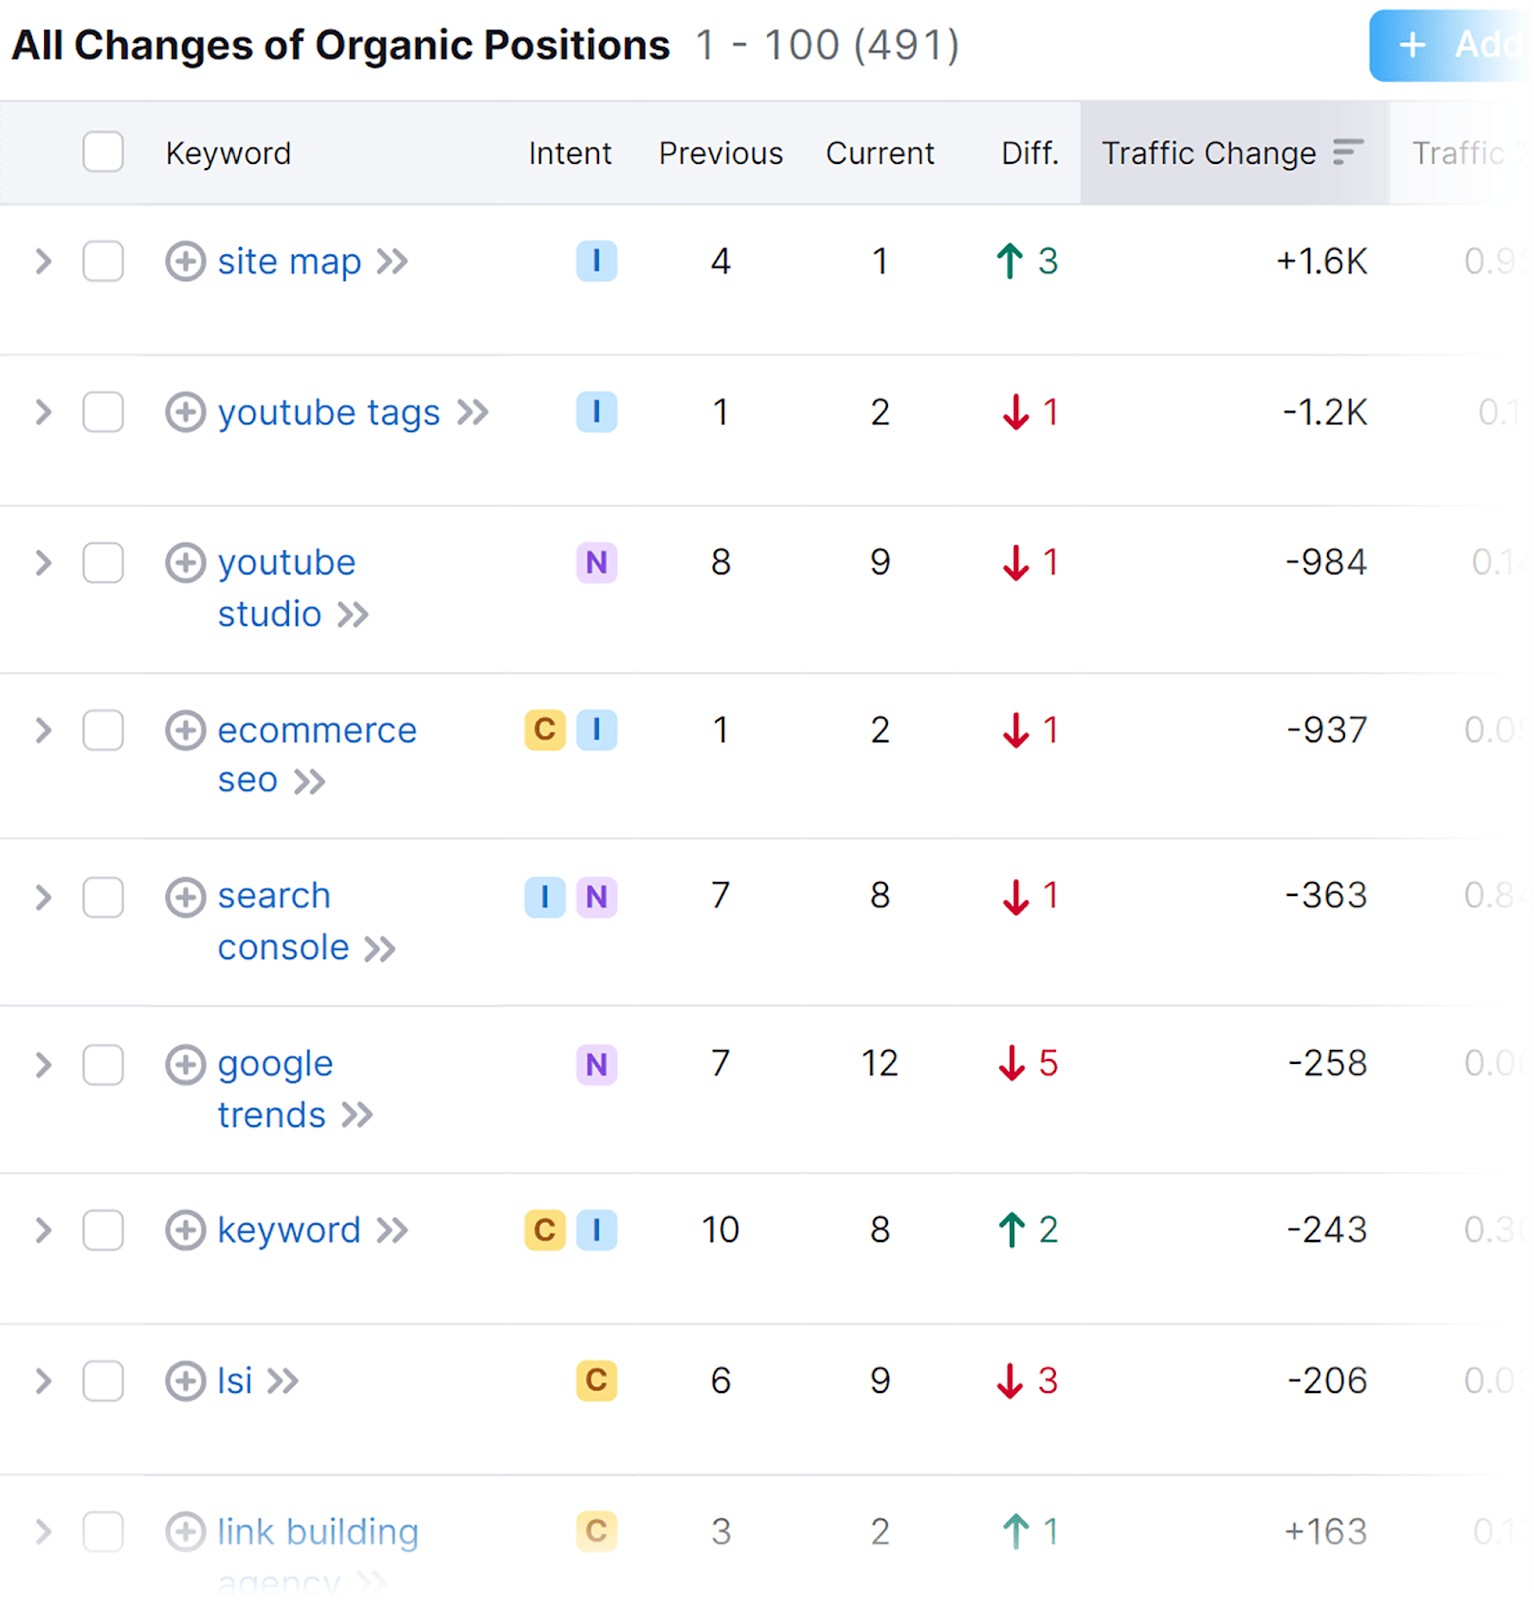1534x1600 pixels.
Task: Sort table by Previous column
Action: pos(720,153)
